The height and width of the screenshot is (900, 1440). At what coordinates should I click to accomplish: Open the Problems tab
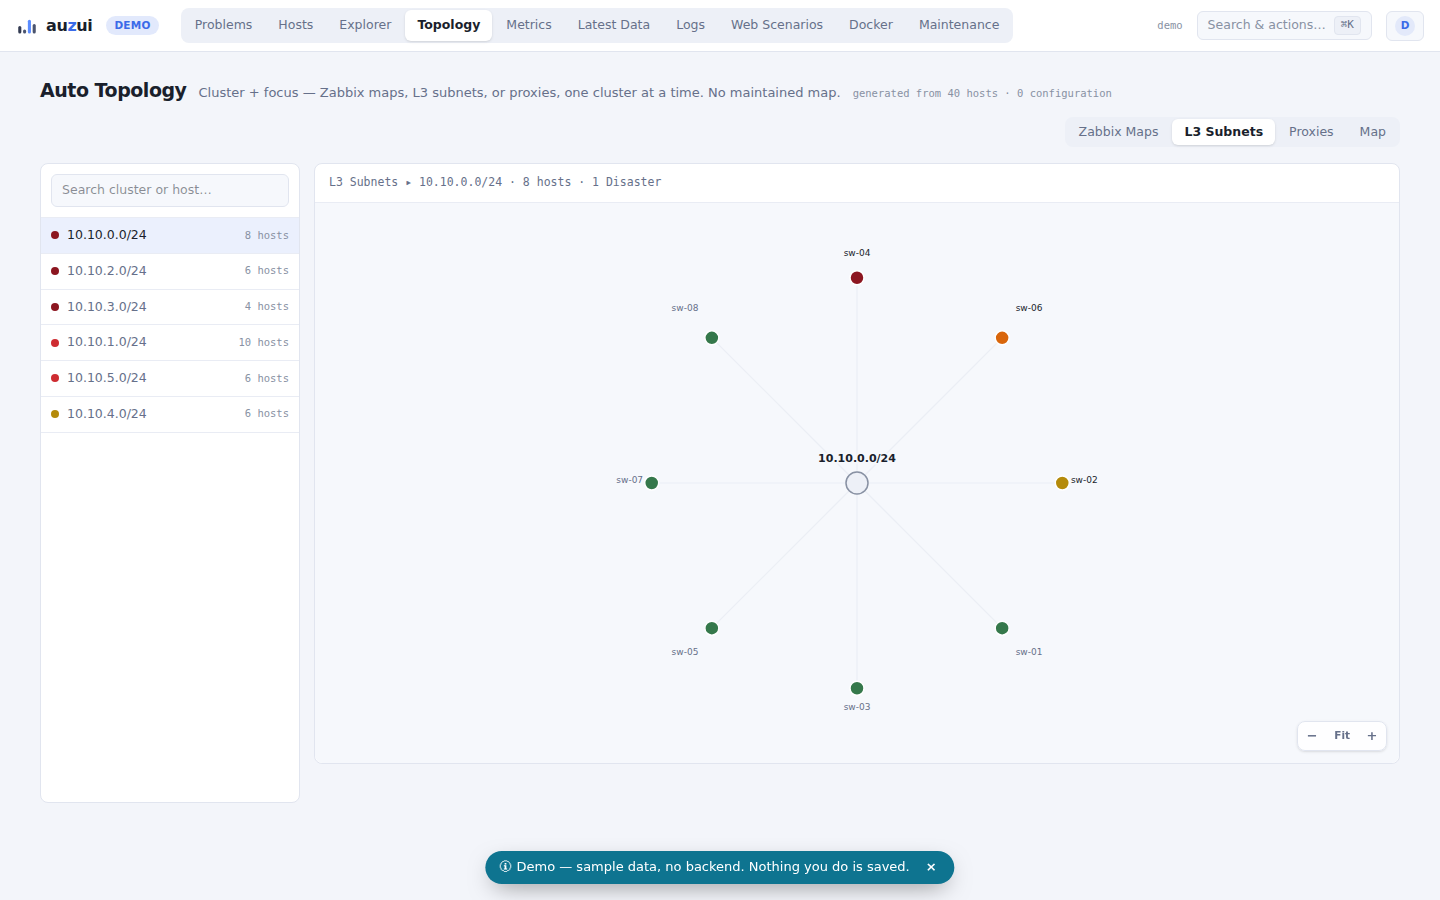[x=223, y=25]
